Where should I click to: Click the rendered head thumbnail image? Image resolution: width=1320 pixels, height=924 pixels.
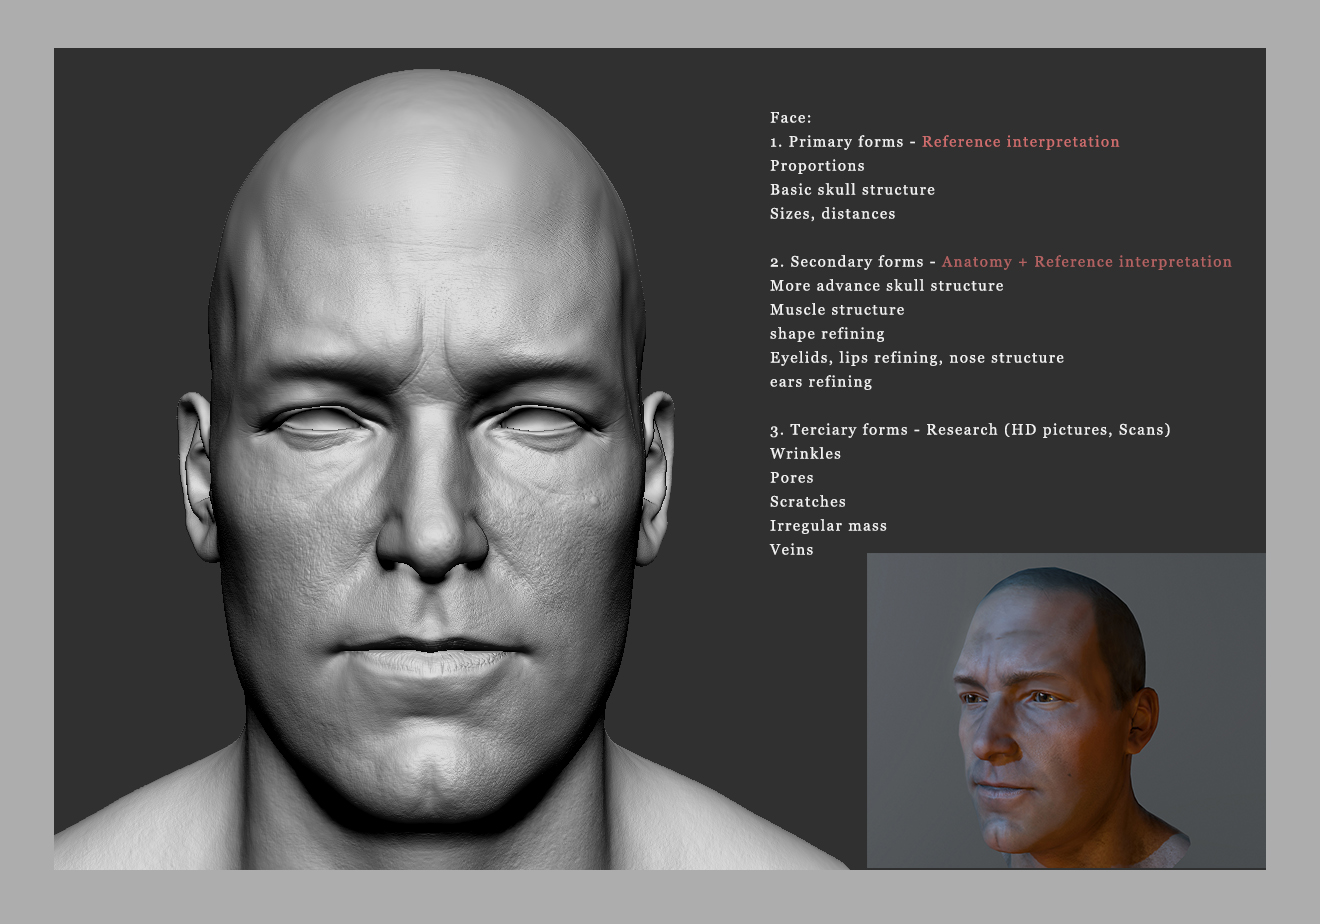pyautogui.click(x=1066, y=711)
